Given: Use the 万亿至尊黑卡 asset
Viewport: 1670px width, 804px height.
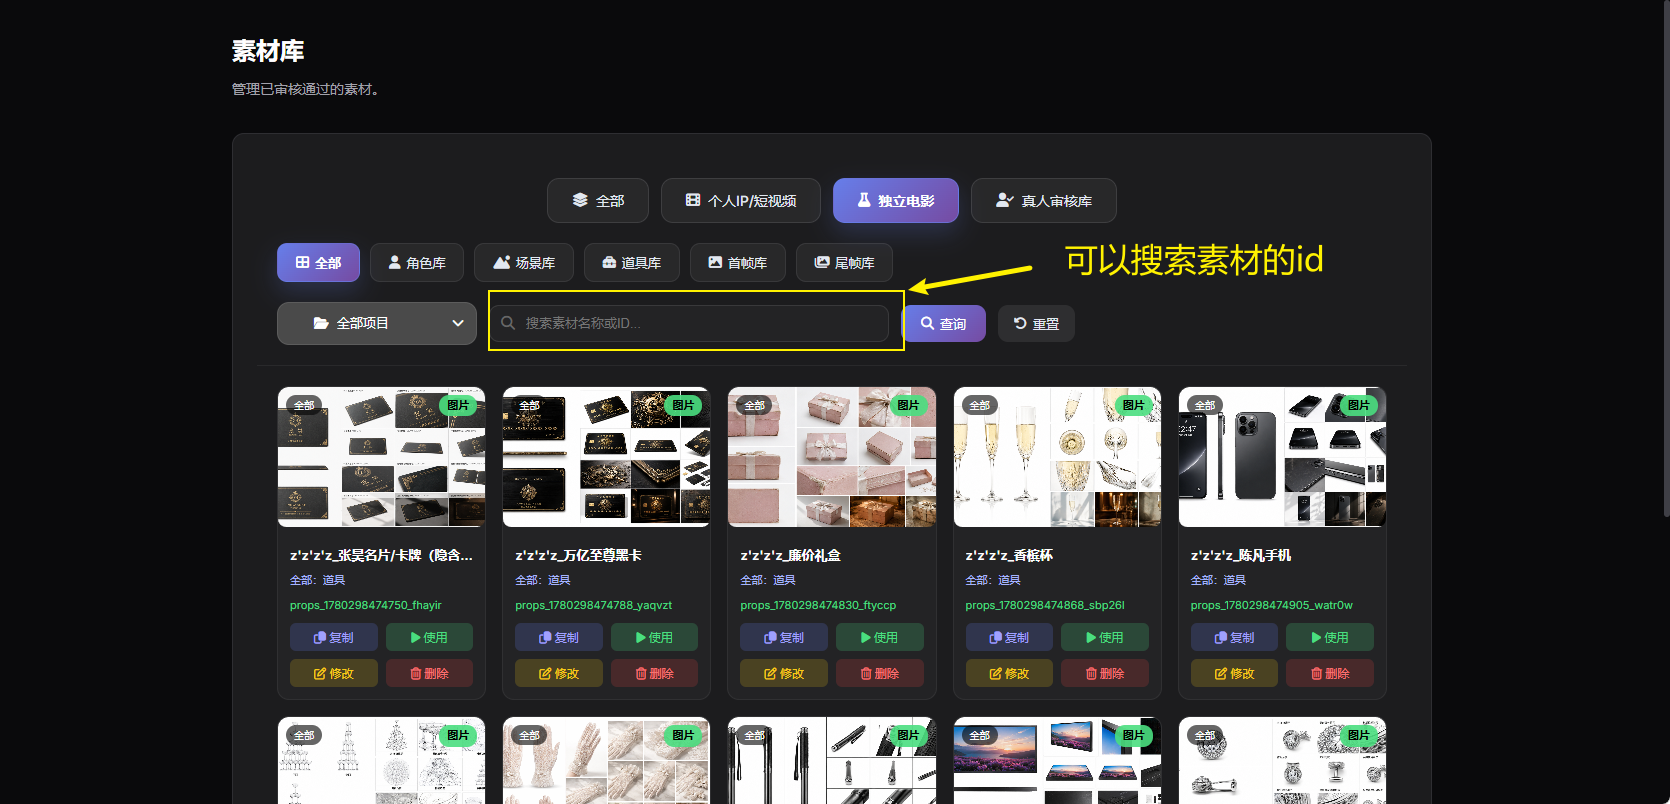Looking at the screenshot, I should click(654, 637).
